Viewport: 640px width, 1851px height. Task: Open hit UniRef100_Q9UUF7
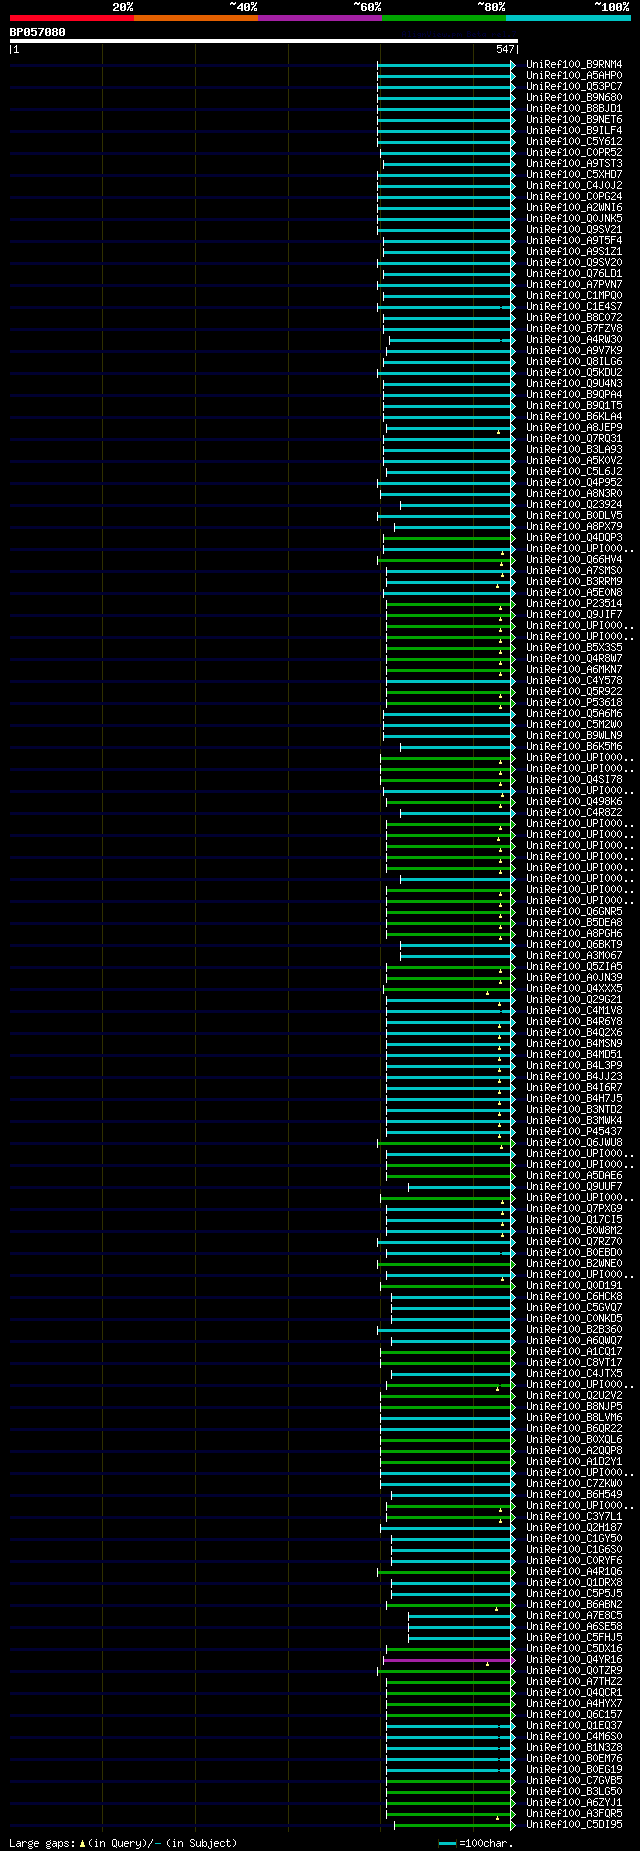pos(574,1186)
